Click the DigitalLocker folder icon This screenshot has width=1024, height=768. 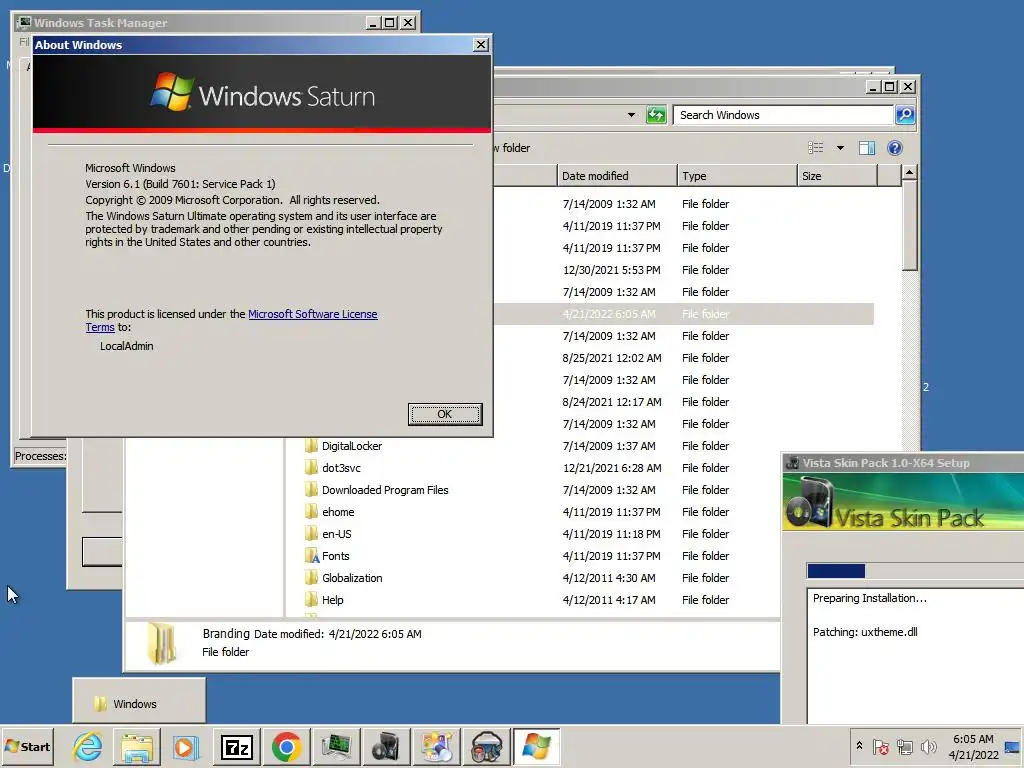312,446
